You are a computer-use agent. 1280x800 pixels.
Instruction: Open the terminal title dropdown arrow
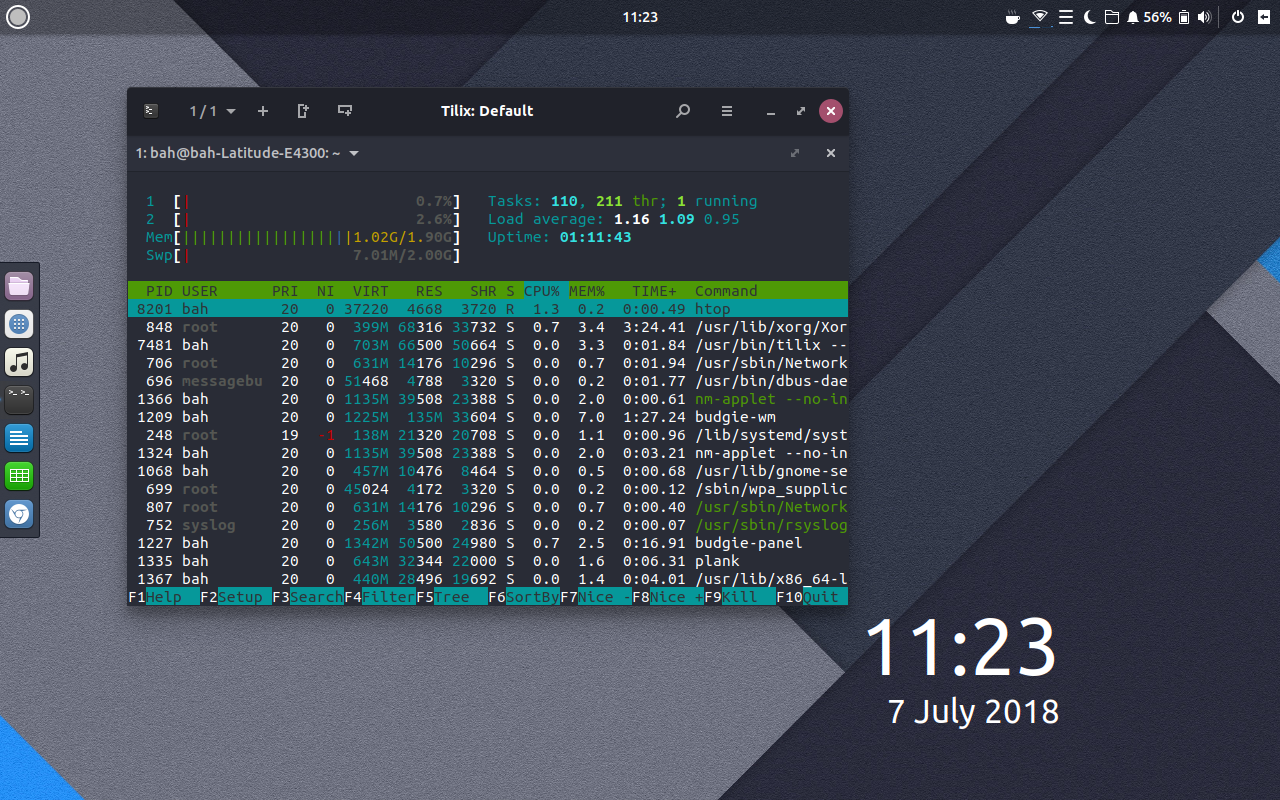pos(354,153)
